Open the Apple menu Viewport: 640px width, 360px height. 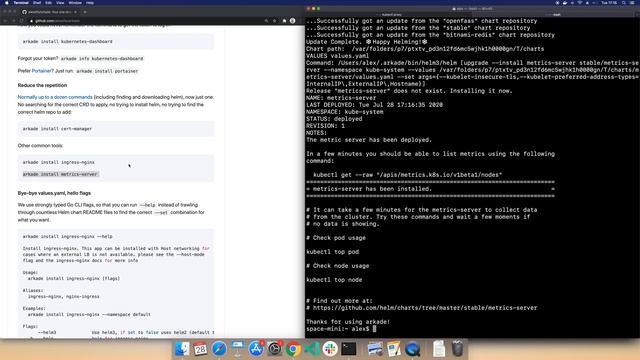coord(6,2)
